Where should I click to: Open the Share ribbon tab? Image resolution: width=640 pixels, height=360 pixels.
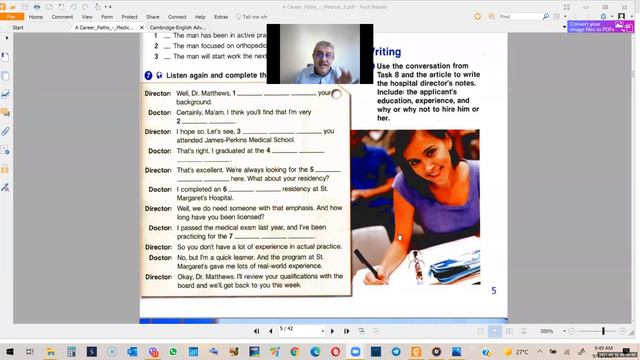[153, 17]
